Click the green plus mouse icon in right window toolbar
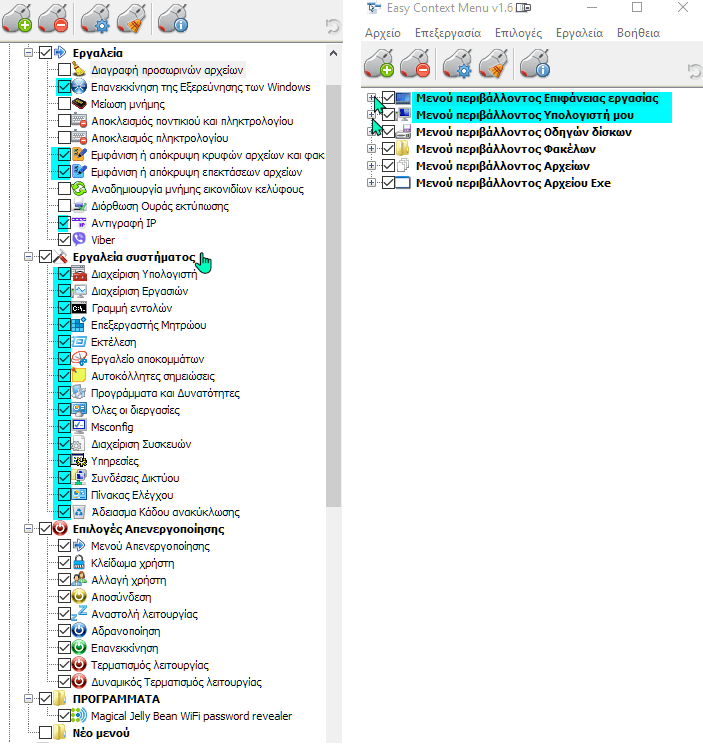 pos(379,64)
